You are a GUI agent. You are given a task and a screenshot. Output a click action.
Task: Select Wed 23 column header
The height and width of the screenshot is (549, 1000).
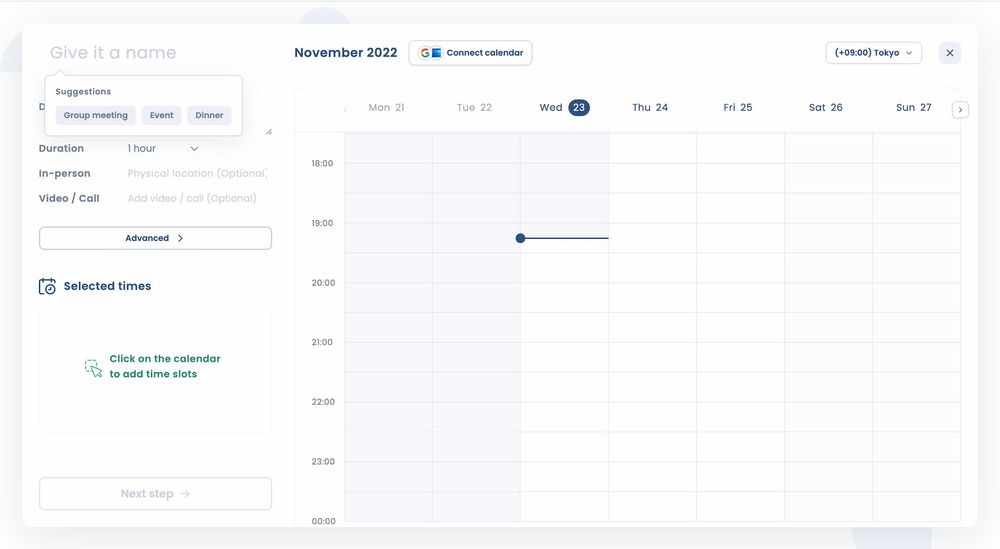pyautogui.click(x=564, y=108)
